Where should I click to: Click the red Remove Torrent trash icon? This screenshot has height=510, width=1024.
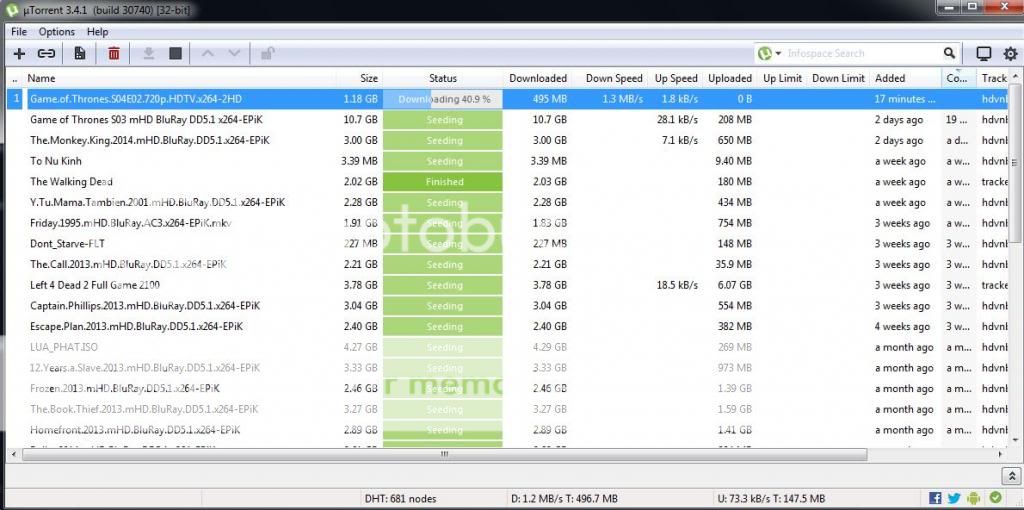tap(114, 54)
